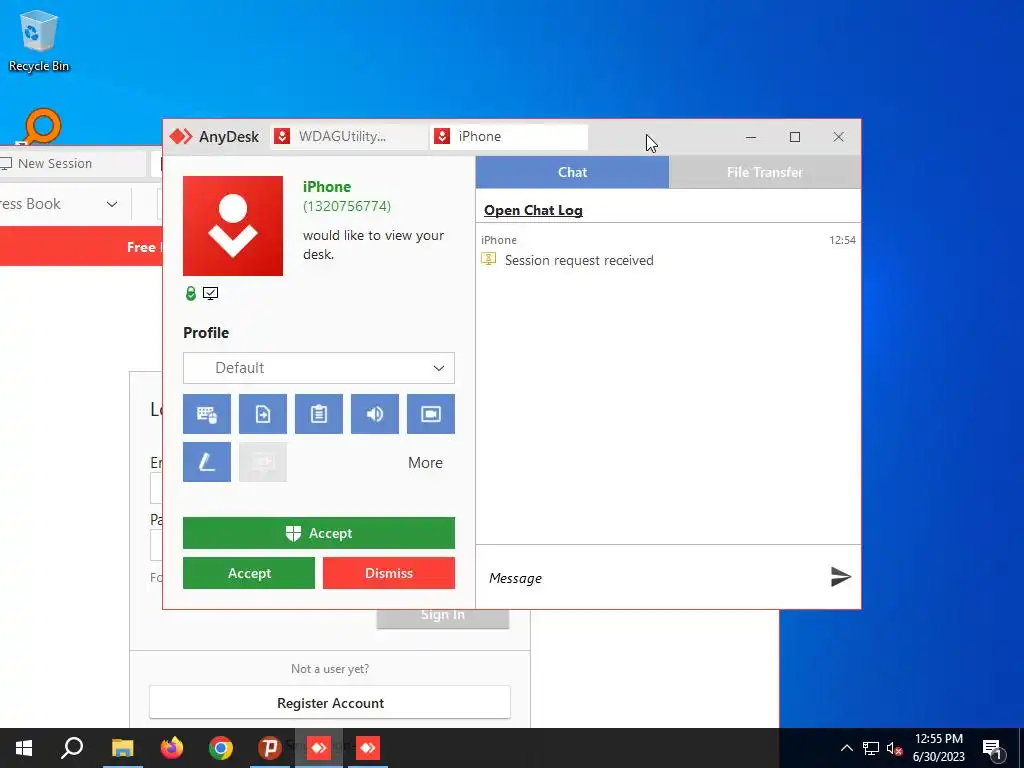This screenshot has width=1024, height=768.
Task: Click Sign in button in background window
Action: click(x=443, y=618)
